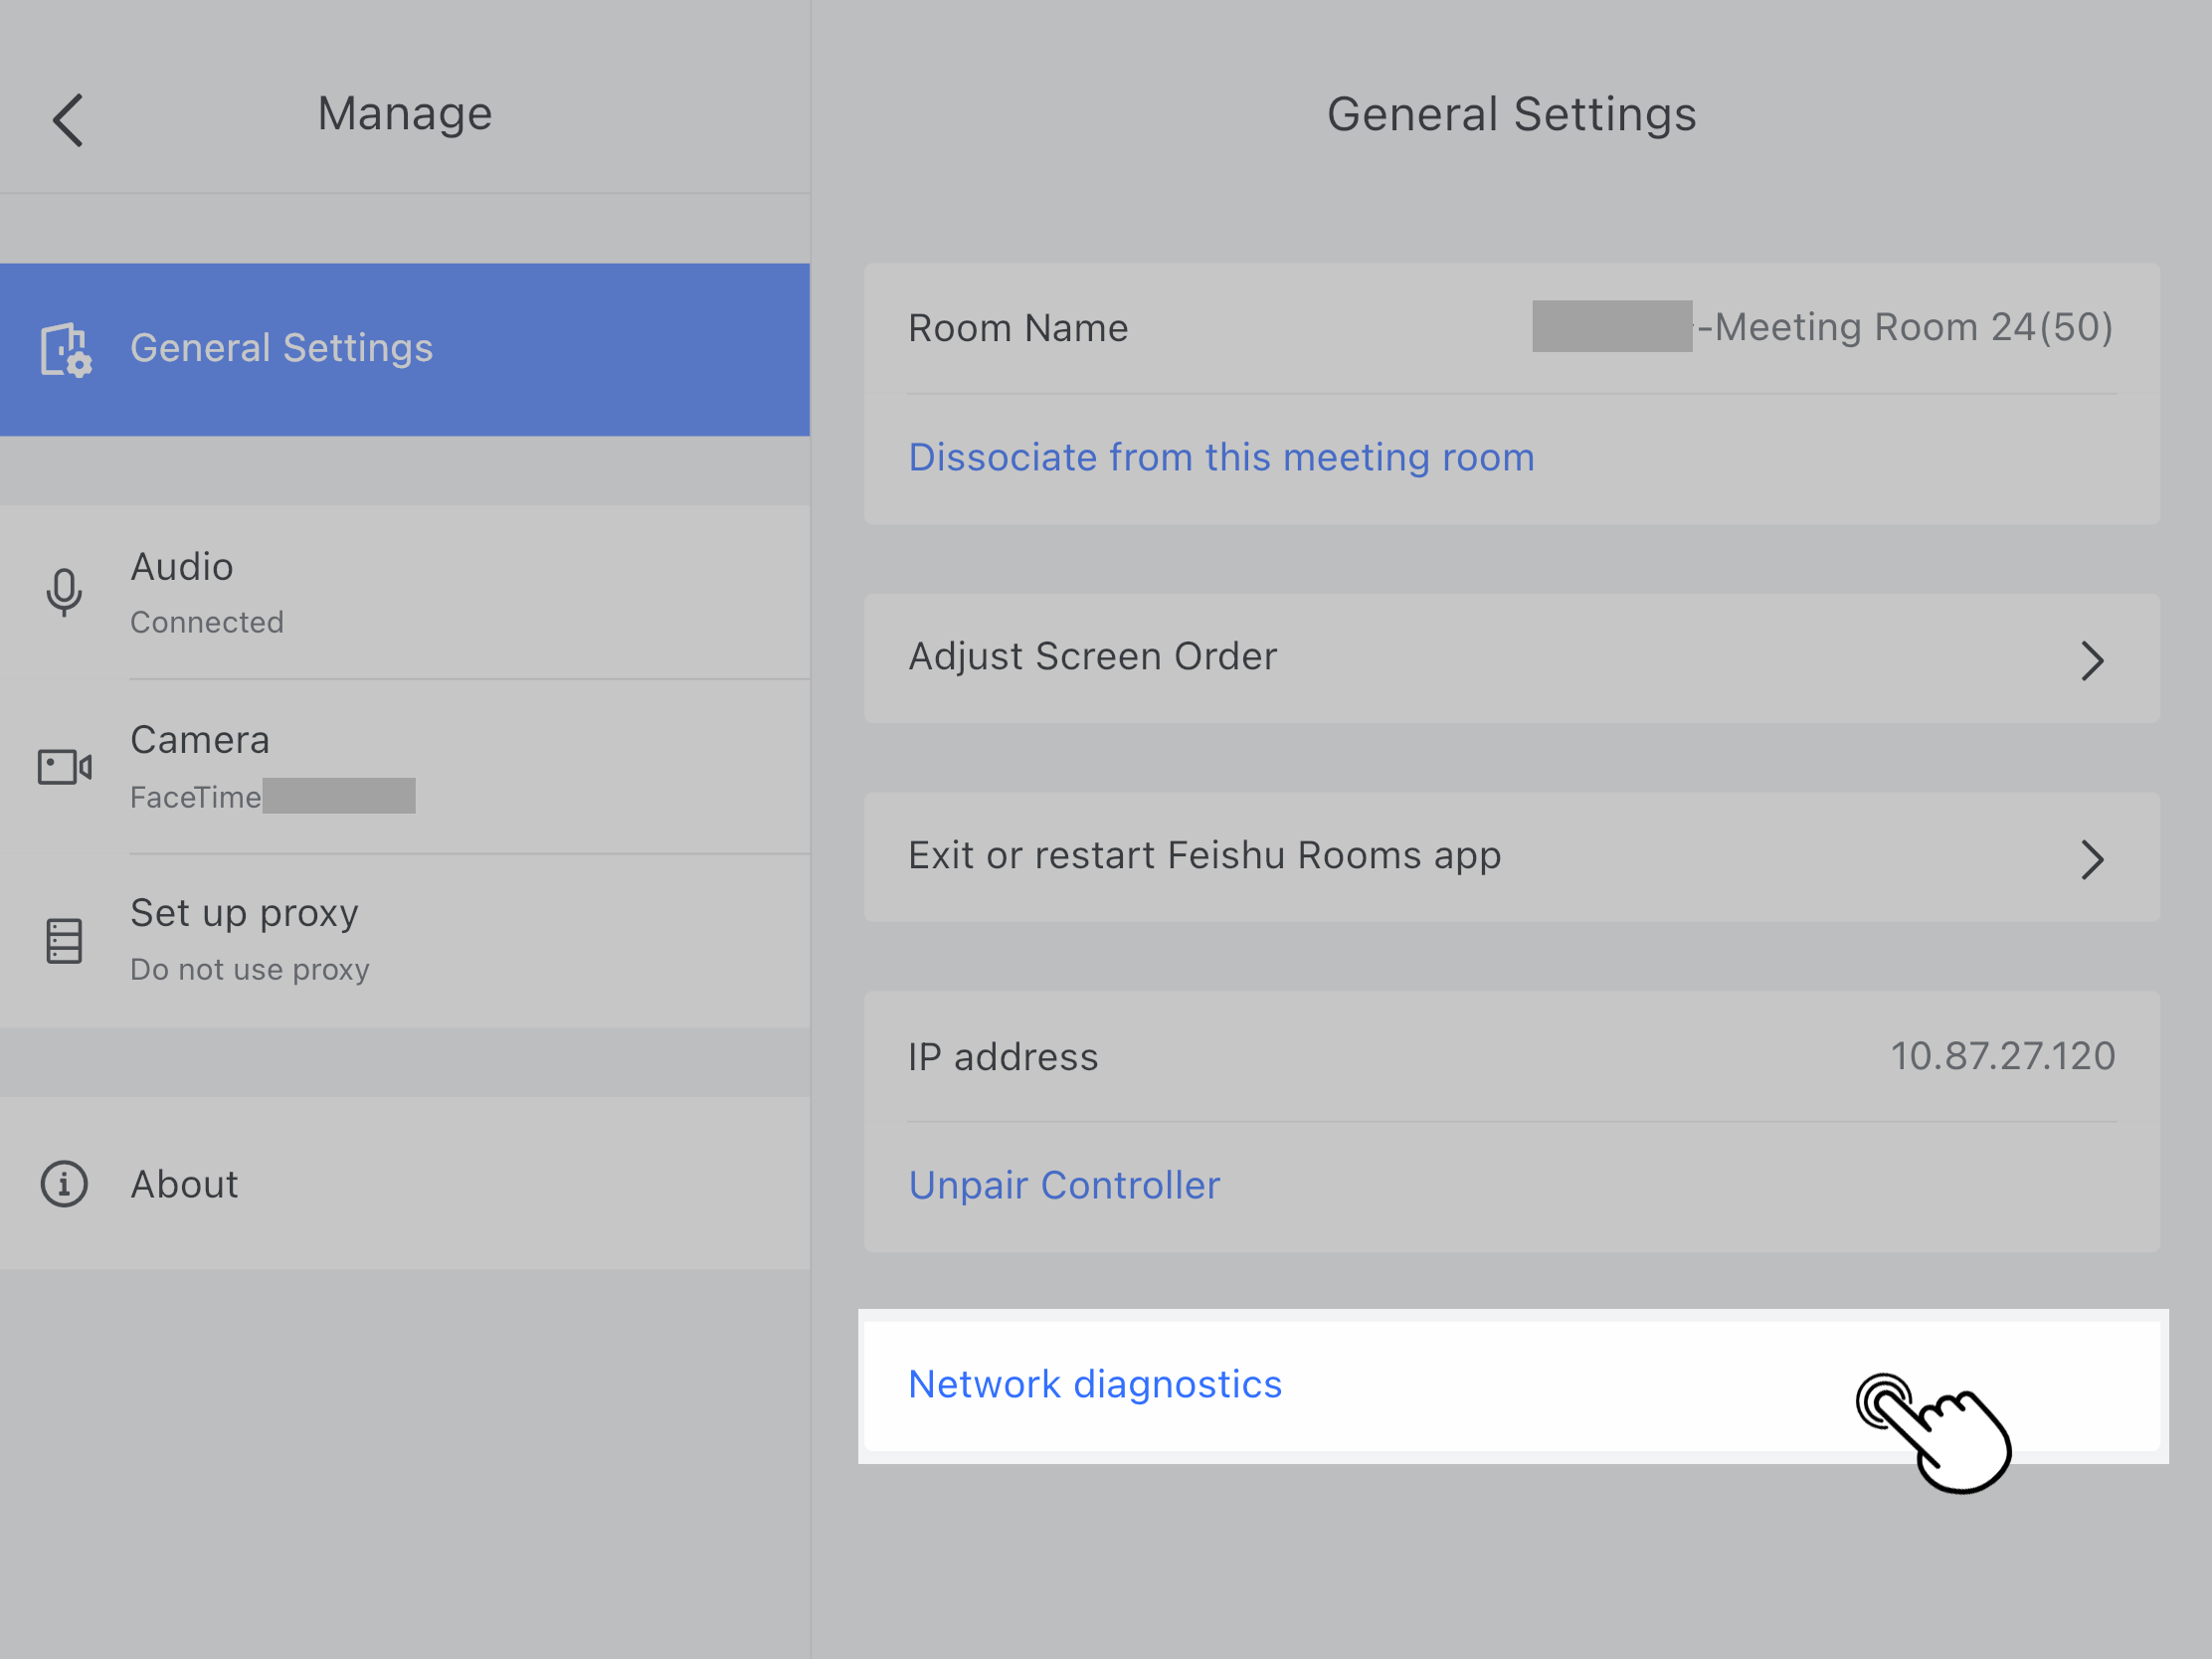Tap the back arrow on Manage panel
This screenshot has height=1659, width=2212.
coord(66,118)
